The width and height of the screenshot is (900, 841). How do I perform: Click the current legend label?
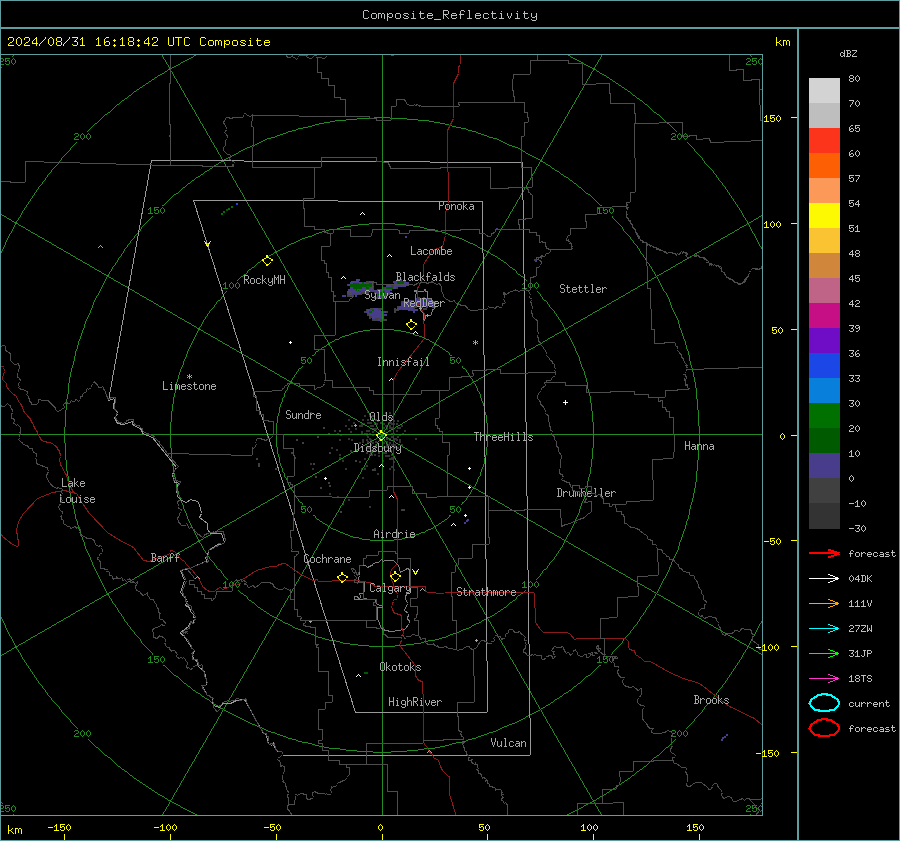tap(869, 703)
